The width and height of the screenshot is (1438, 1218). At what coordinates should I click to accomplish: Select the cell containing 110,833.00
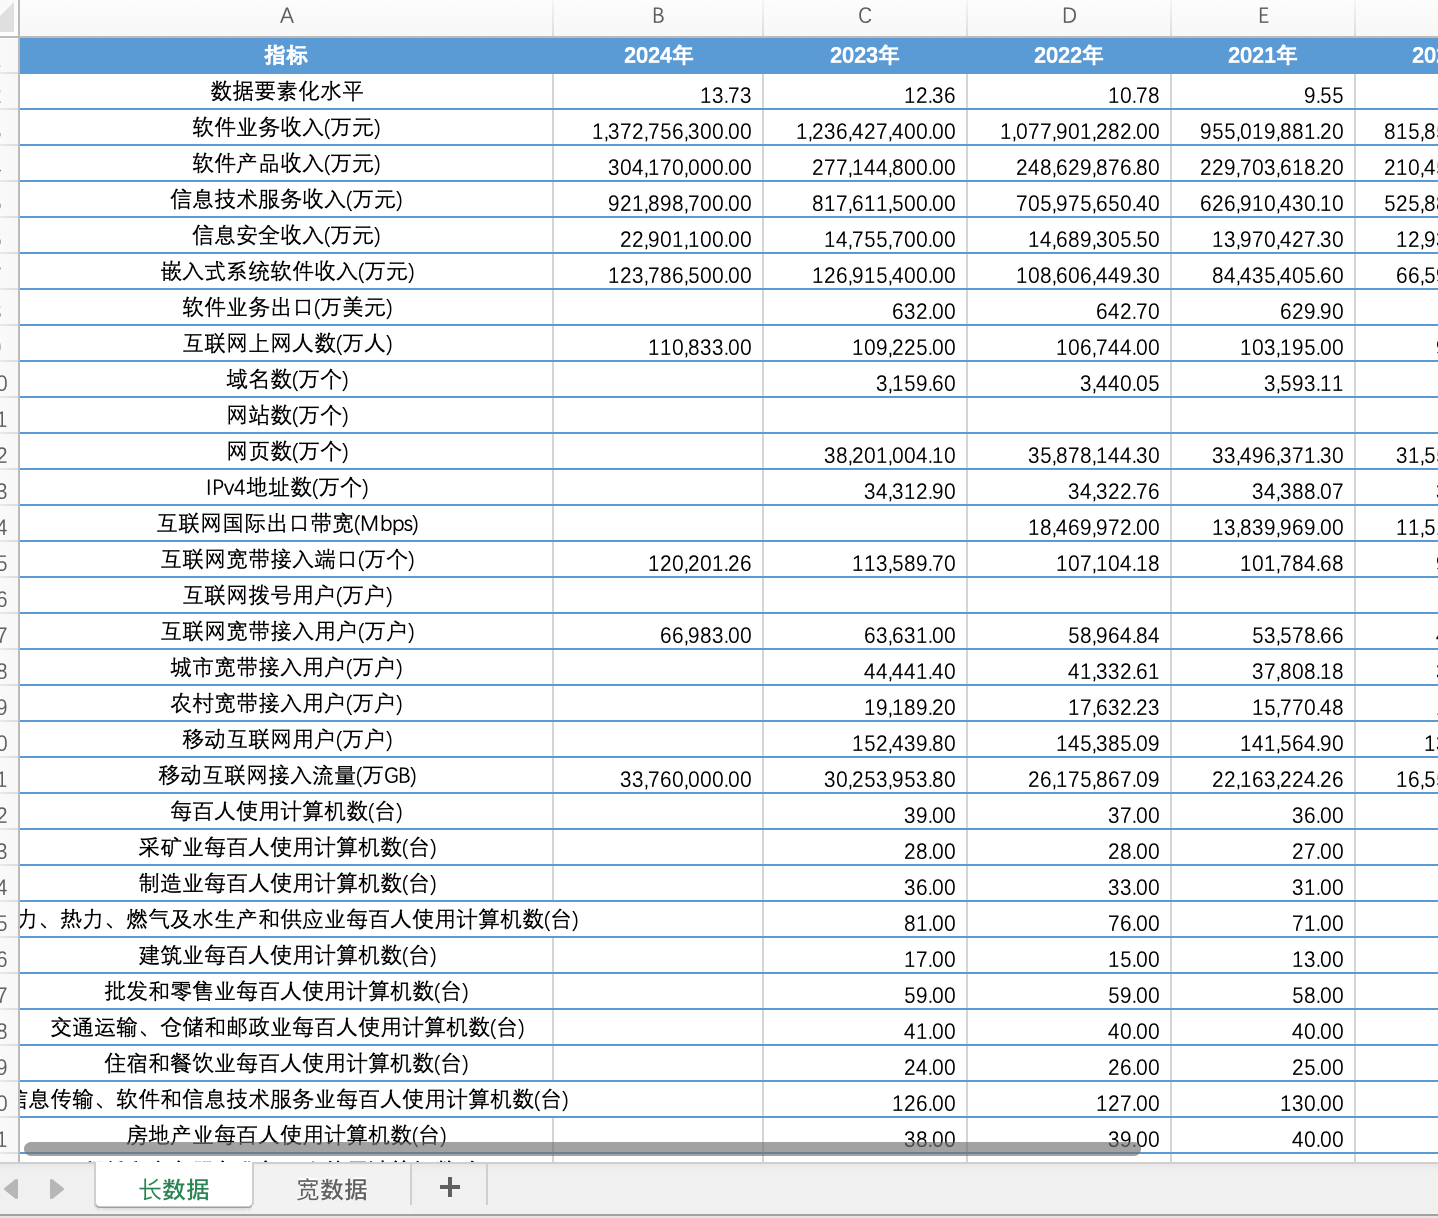click(658, 344)
